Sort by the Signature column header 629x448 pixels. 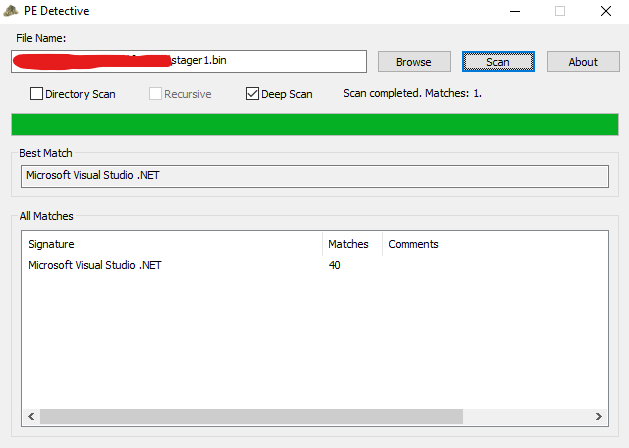click(x=172, y=244)
